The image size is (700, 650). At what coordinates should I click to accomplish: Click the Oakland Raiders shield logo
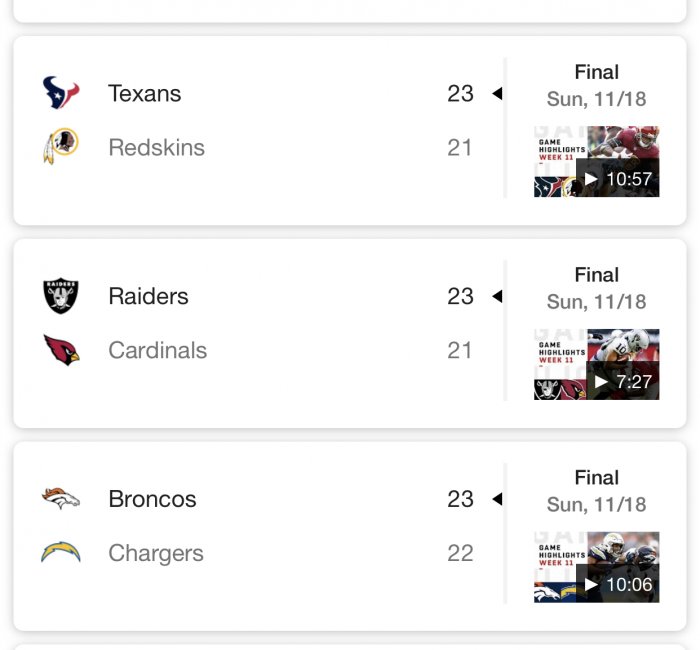(61, 297)
